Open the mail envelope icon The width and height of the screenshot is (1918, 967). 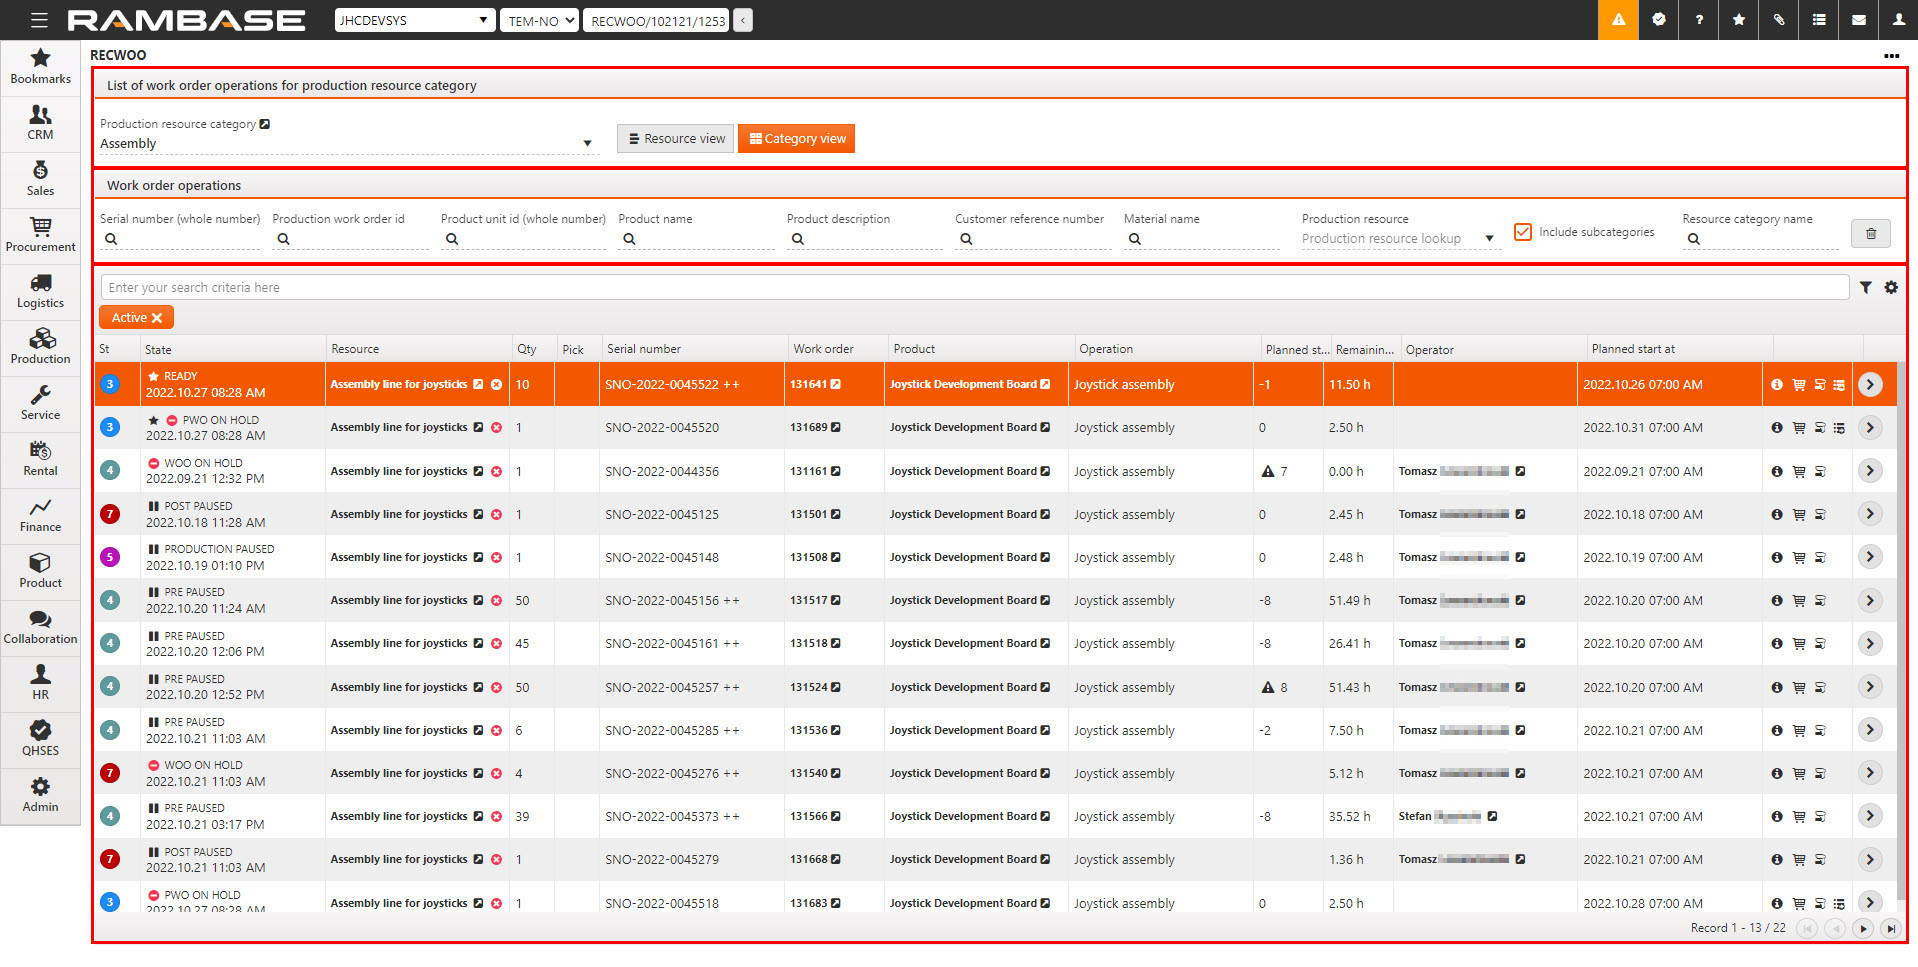coord(1858,20)
